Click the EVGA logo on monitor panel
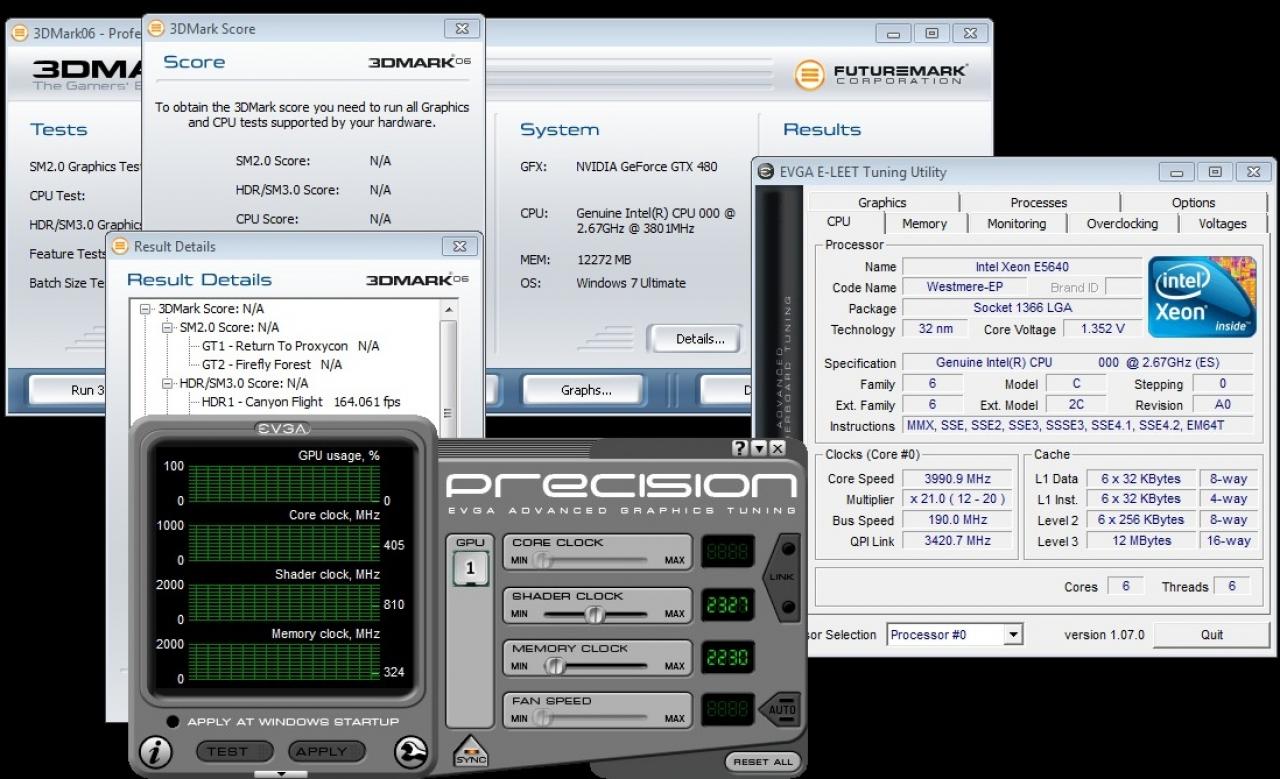Viewport: 1280px width, 779px height. click(x=283, y=429)
